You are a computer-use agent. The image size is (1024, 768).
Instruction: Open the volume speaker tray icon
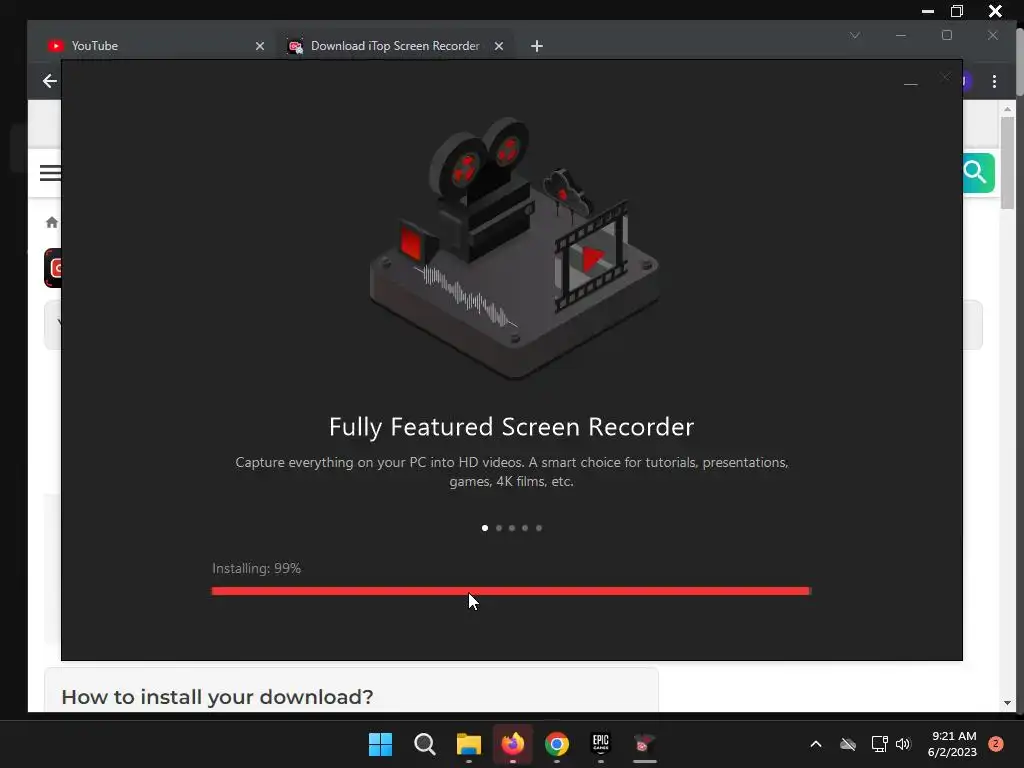pyautogui.click(x=903, y=744)
